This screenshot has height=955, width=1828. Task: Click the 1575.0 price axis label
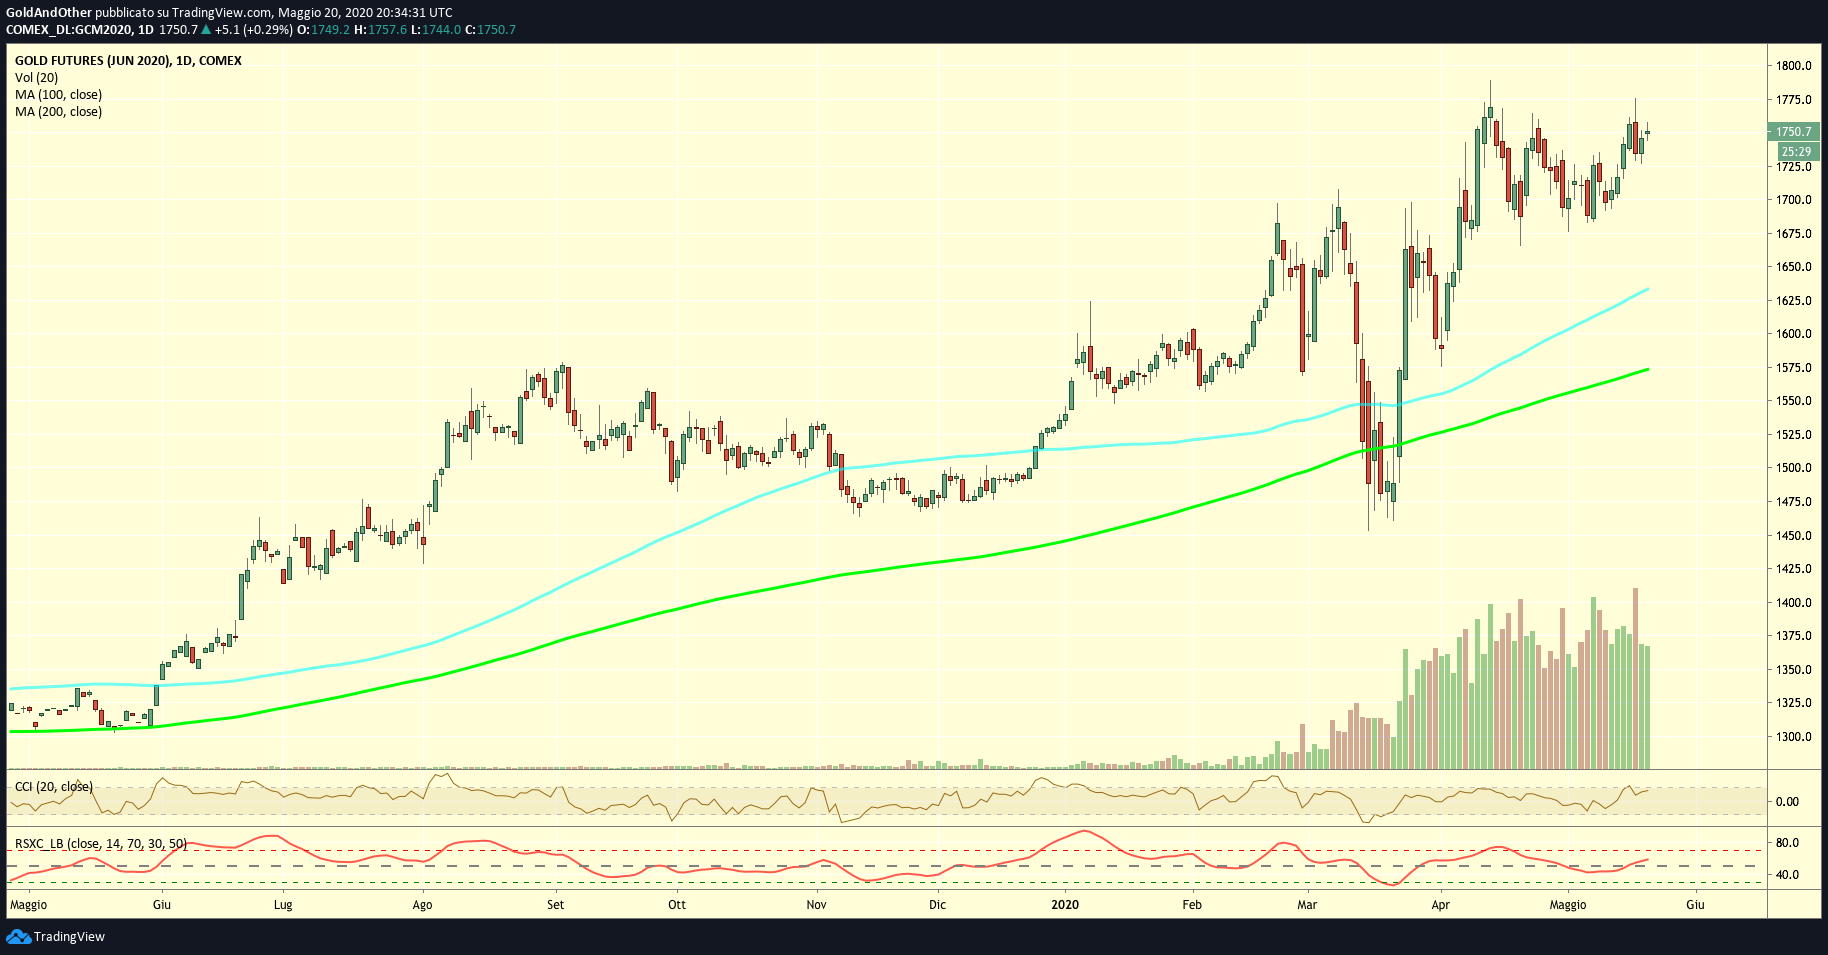1794,368
